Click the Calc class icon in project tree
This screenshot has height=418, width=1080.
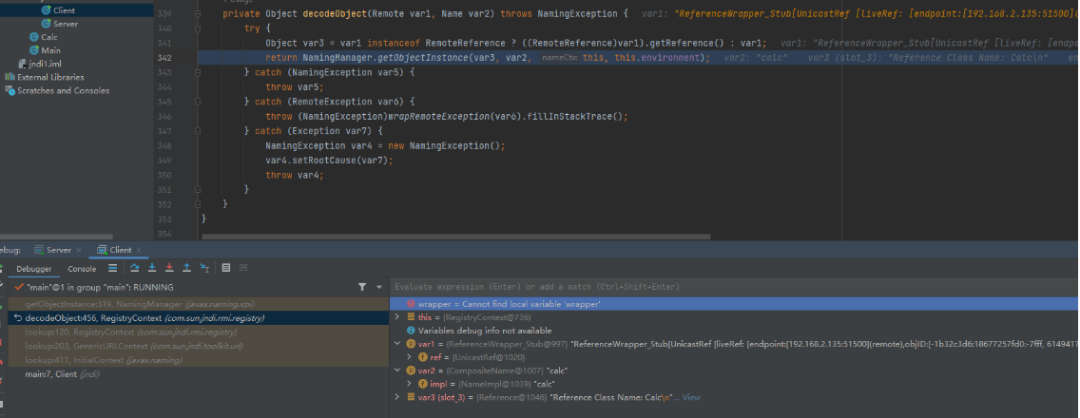(x=34, y=37)
